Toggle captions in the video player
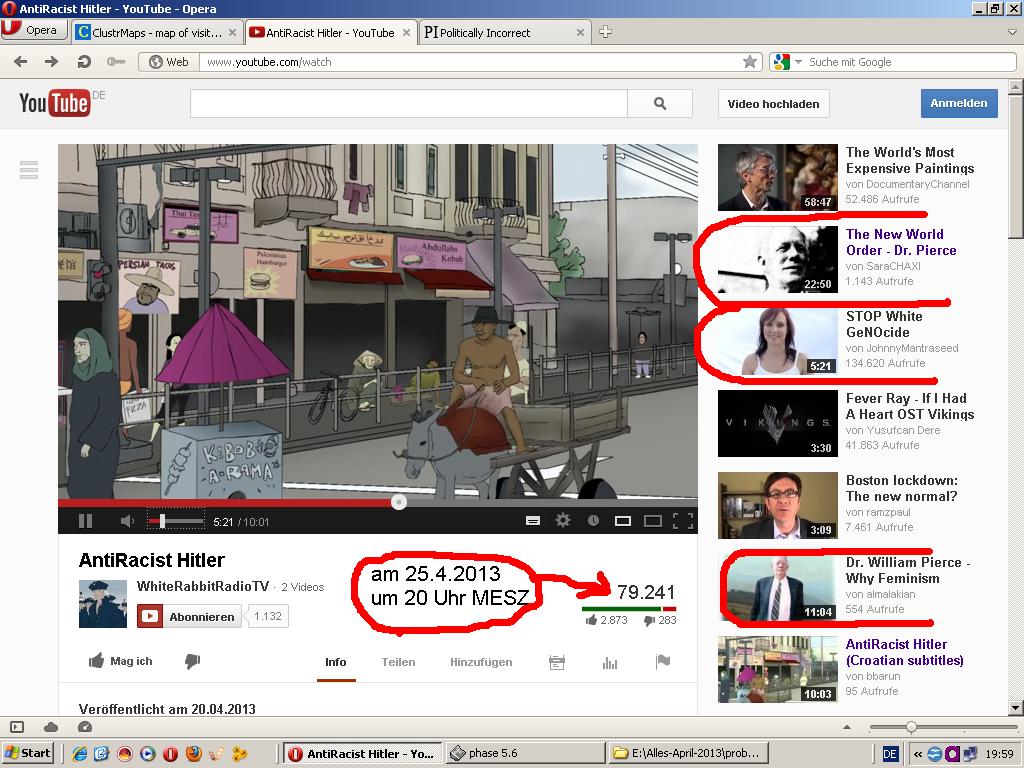The width and height of the screenshot is (1024, 768). [533, 520]
